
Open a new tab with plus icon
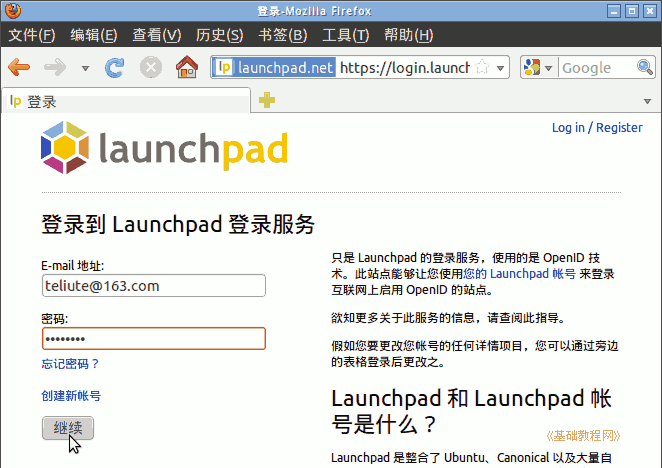coord(267,101)
